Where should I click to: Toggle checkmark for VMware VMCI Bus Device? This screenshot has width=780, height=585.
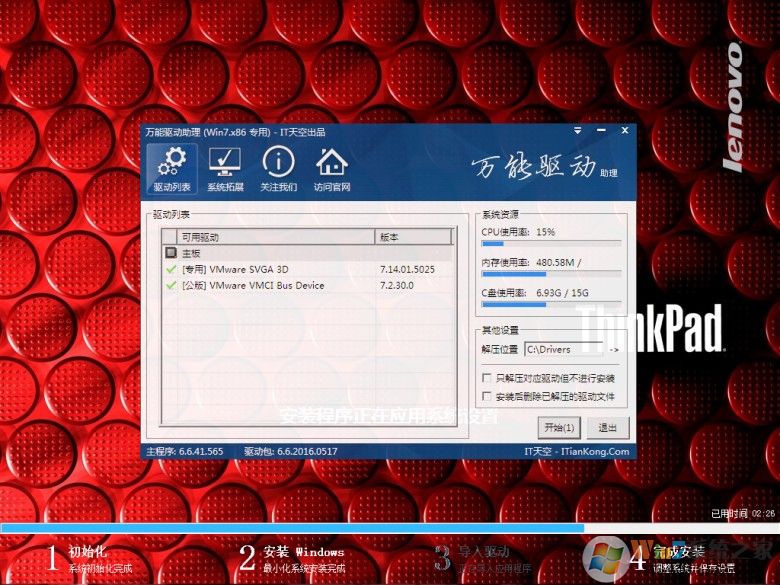tap(172, 286)
